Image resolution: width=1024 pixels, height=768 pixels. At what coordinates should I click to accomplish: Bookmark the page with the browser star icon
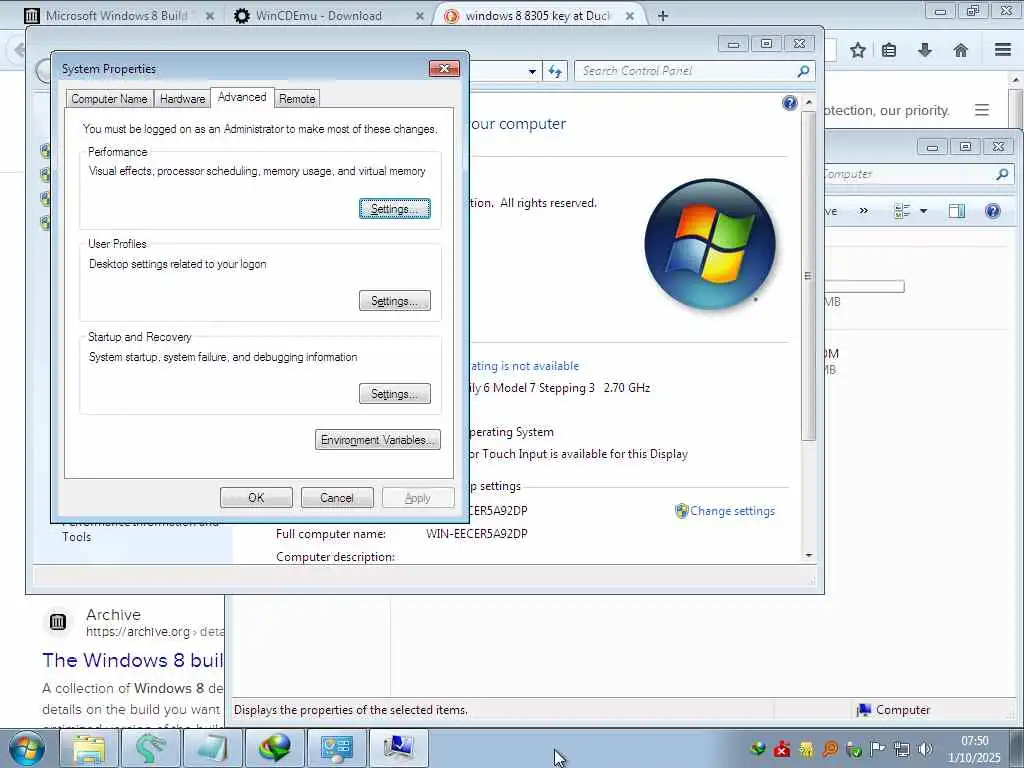point(857,50)
